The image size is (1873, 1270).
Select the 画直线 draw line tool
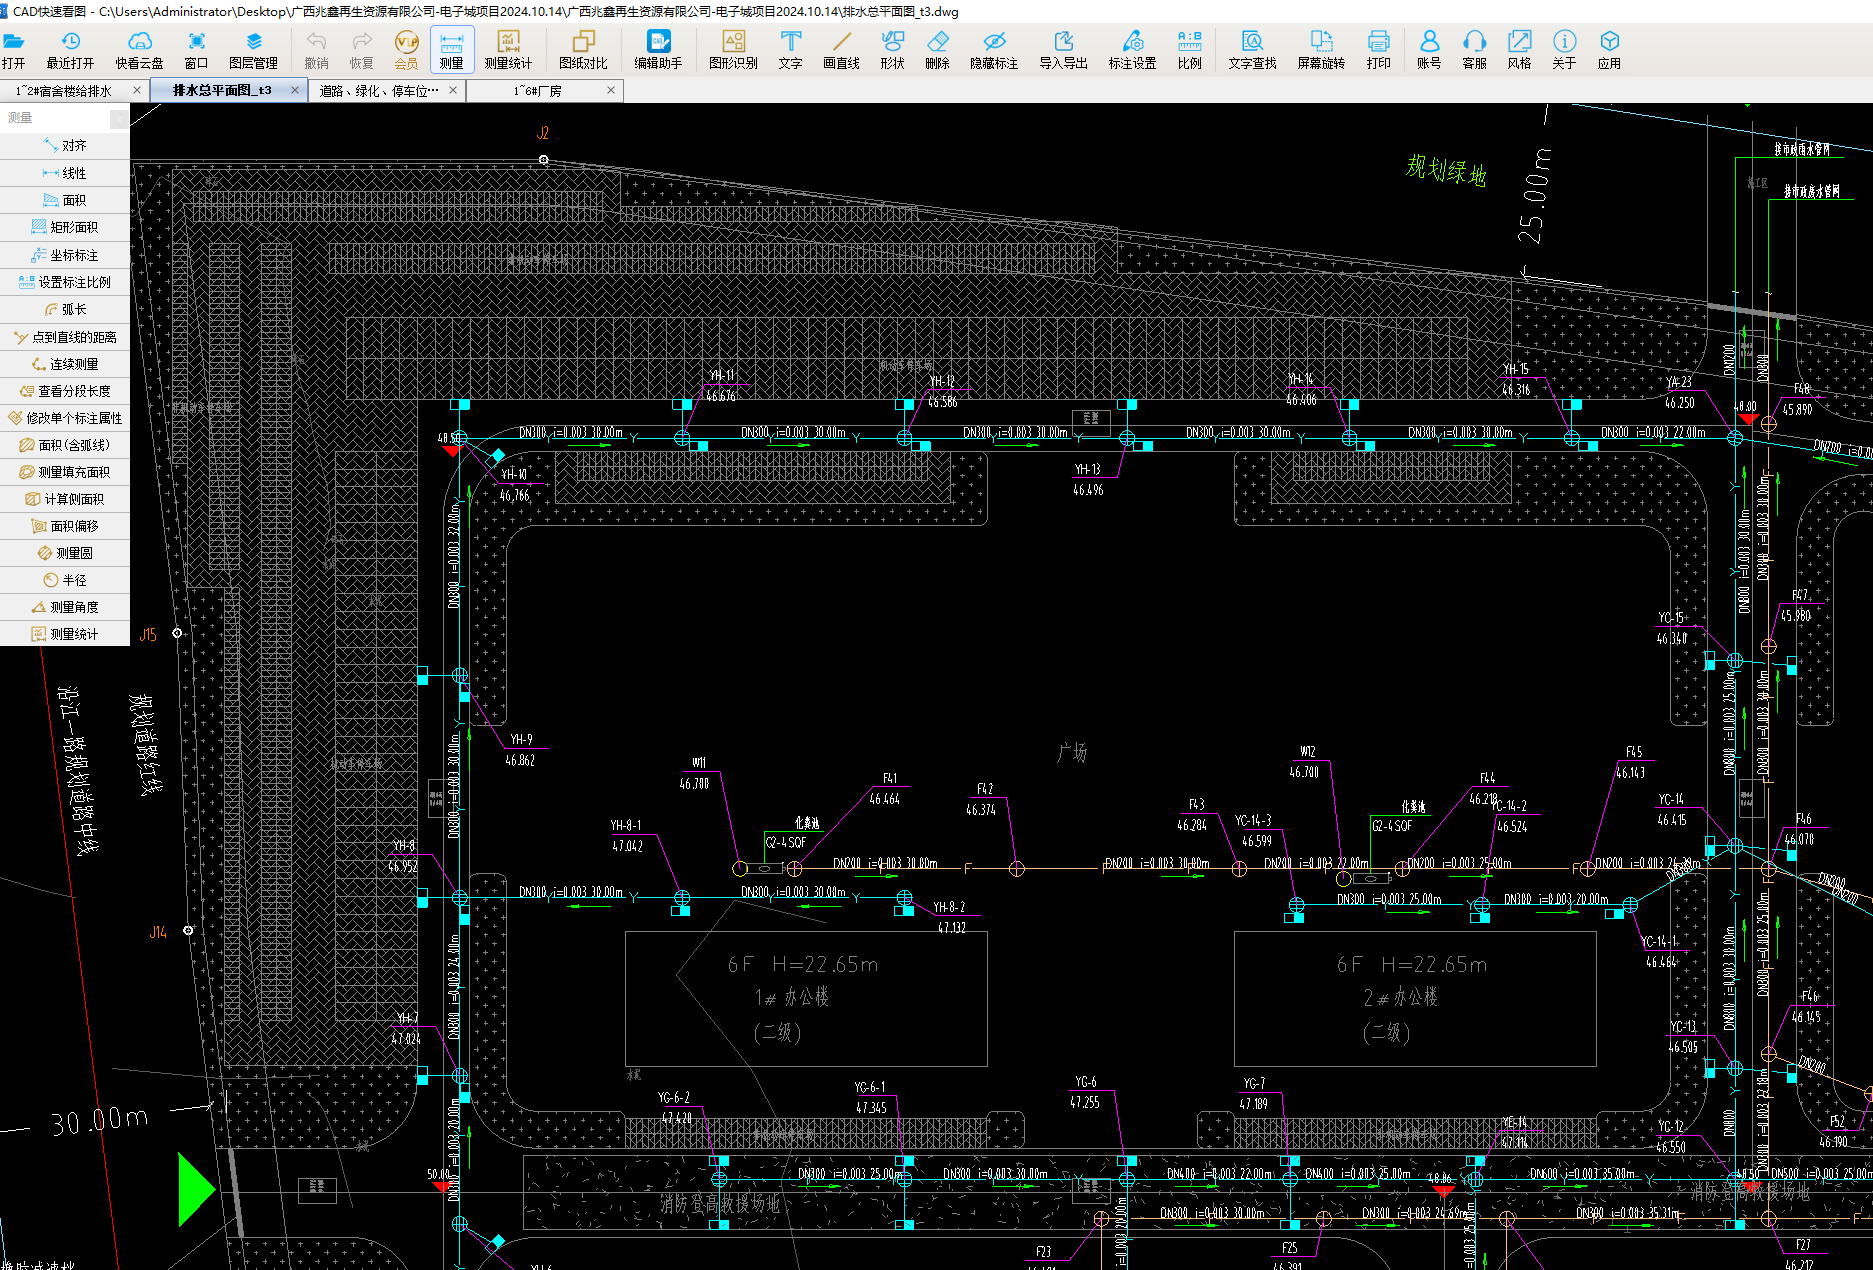[841, 50]
